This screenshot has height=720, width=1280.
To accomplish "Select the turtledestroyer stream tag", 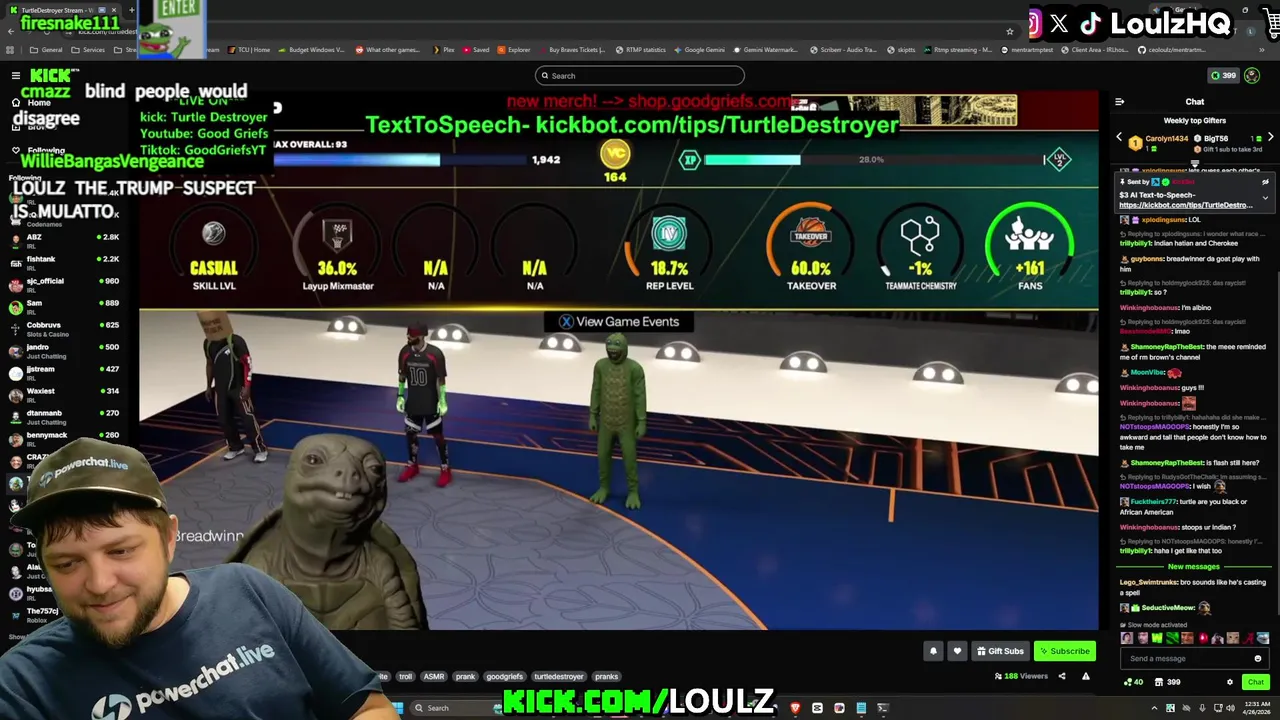I will coord(558,677).
